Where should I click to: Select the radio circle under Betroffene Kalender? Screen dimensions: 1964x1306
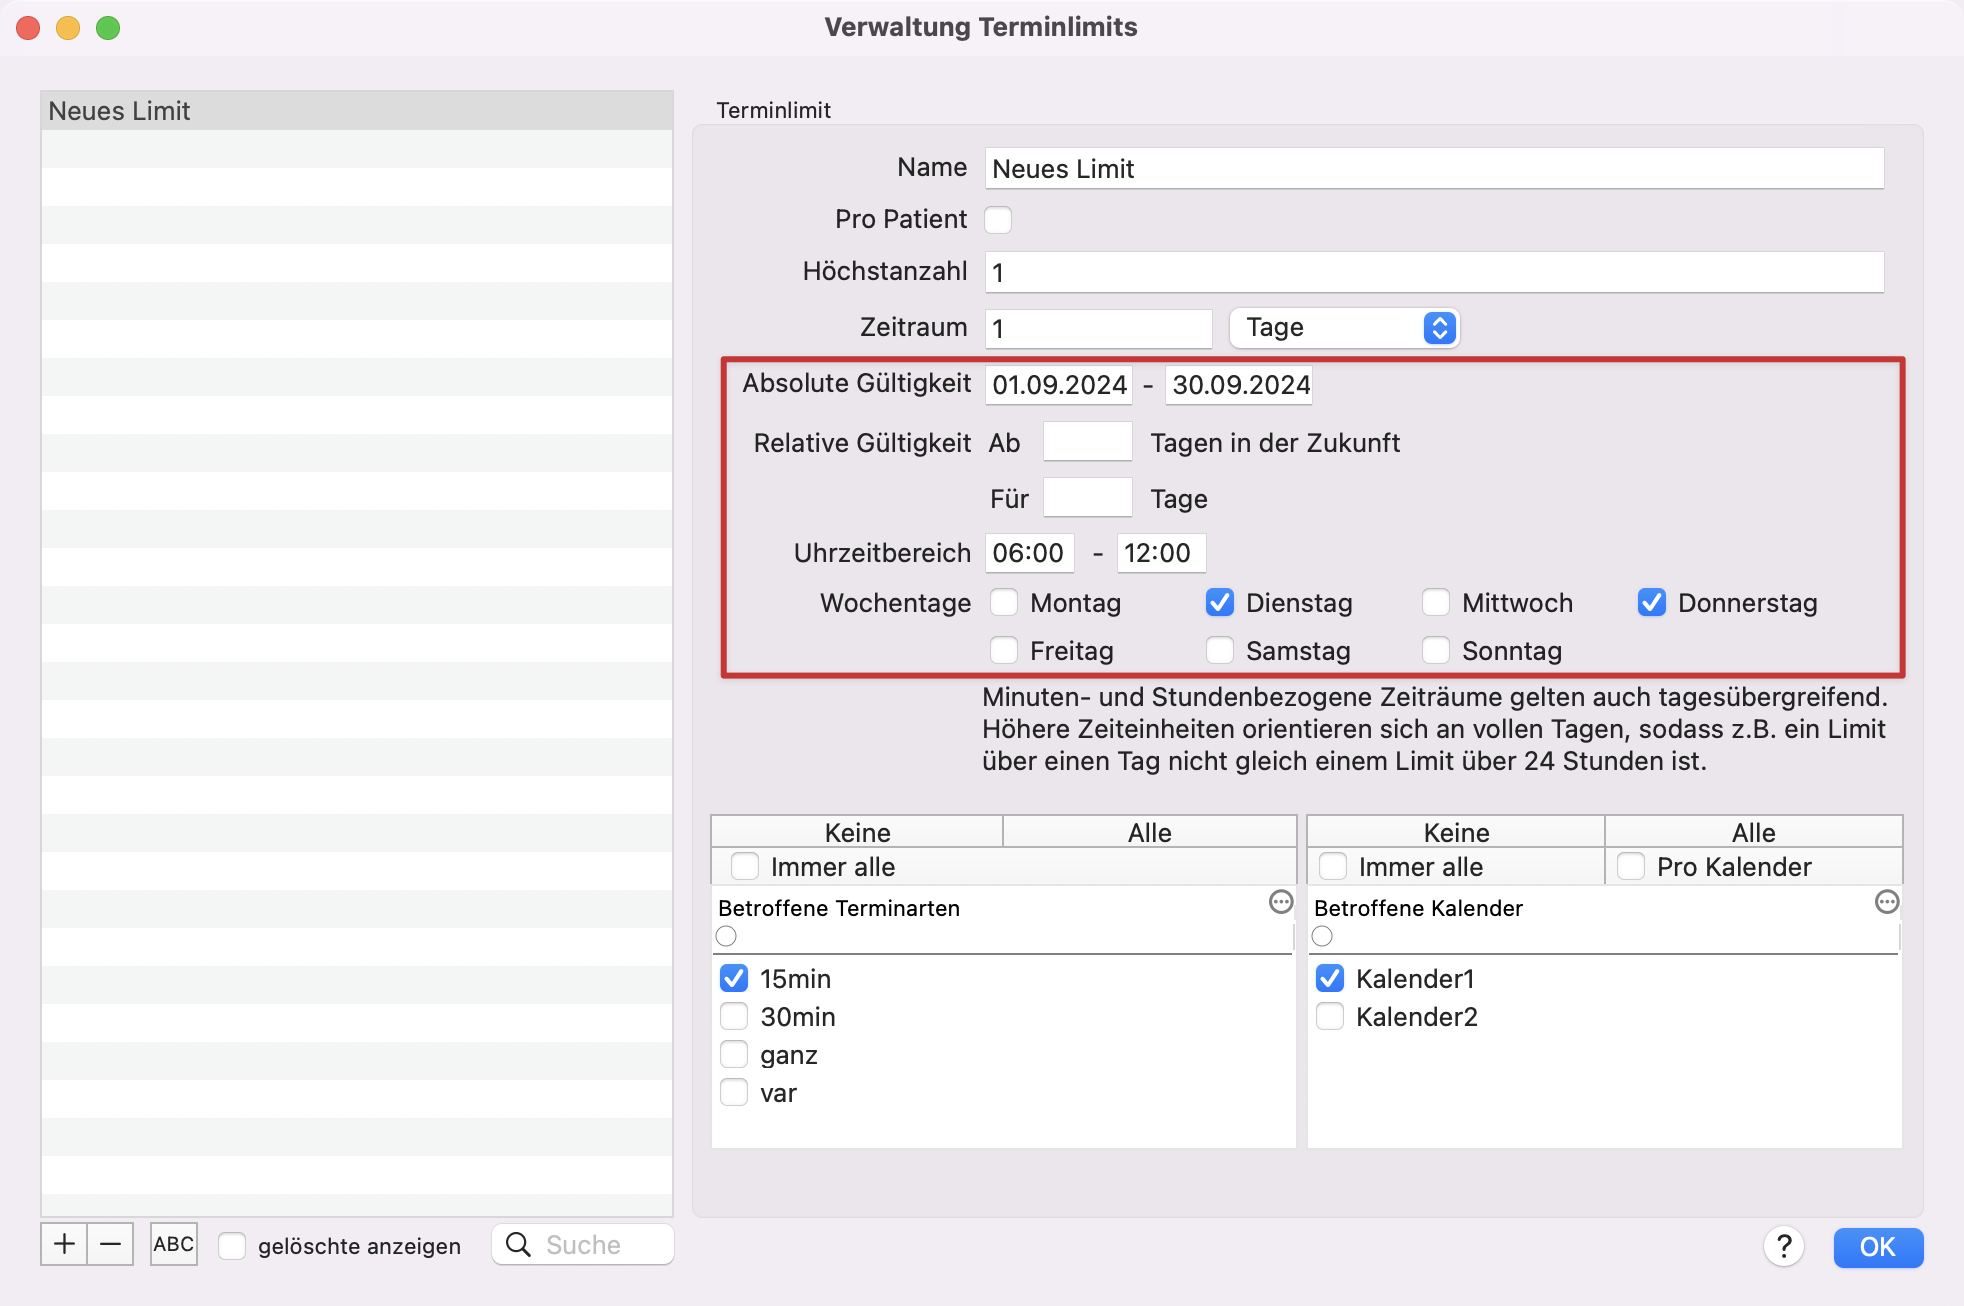1322,936
